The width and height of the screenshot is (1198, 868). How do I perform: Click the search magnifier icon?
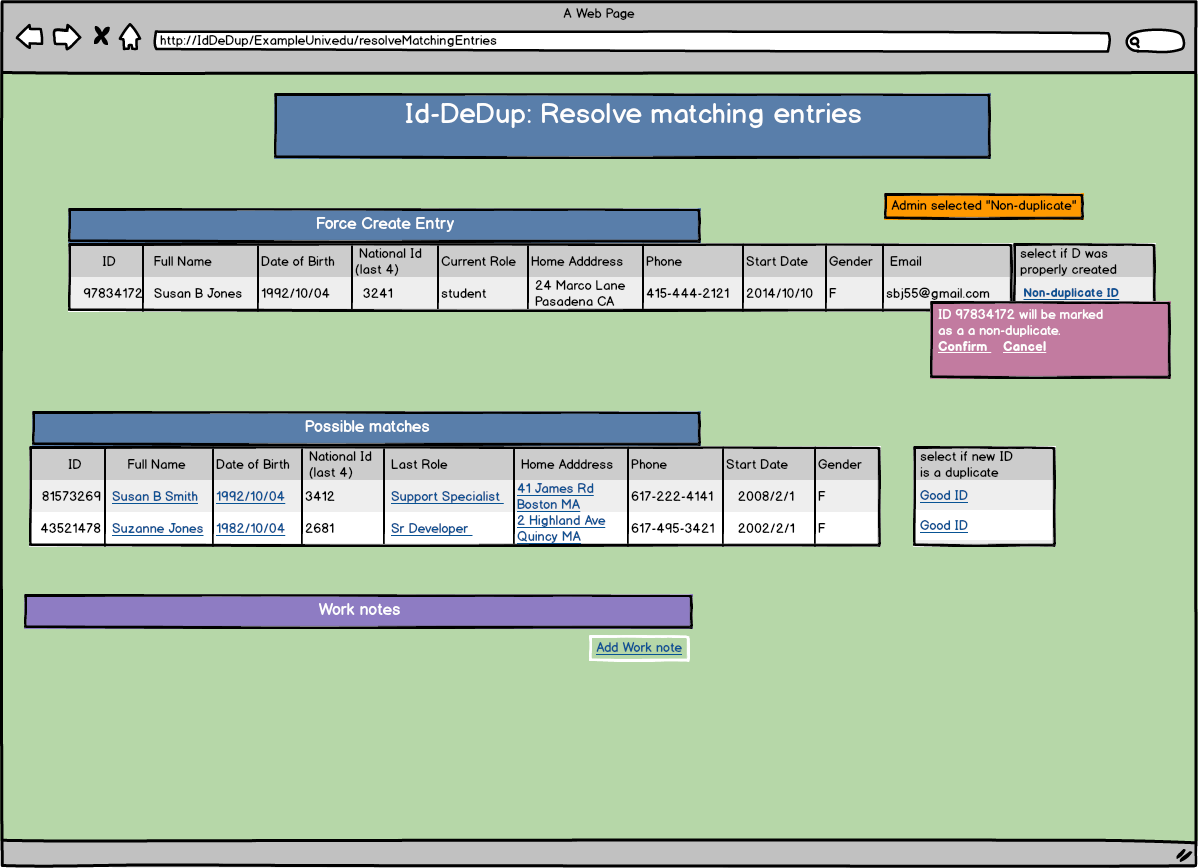(1133, 41)
